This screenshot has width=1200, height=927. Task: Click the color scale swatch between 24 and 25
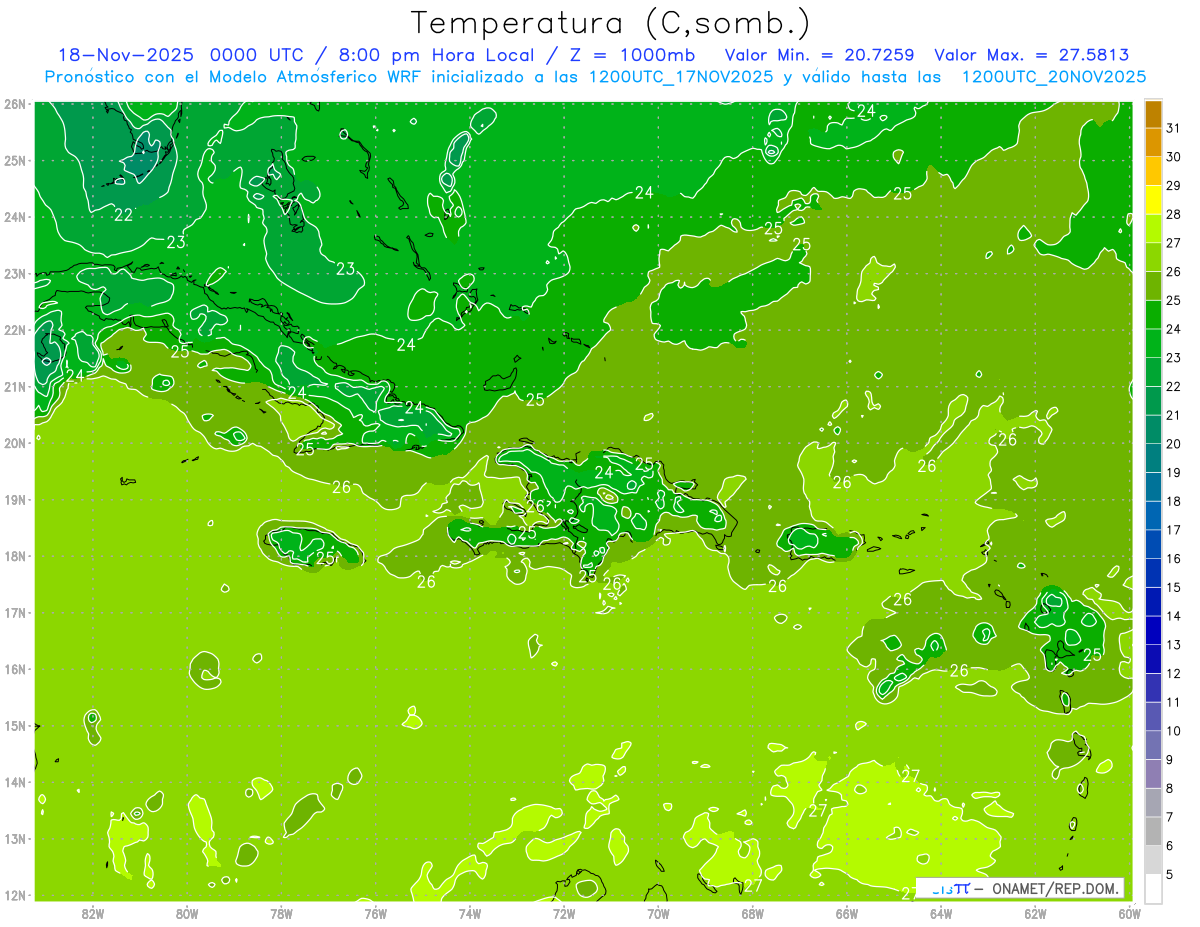tap(1154, 315)
